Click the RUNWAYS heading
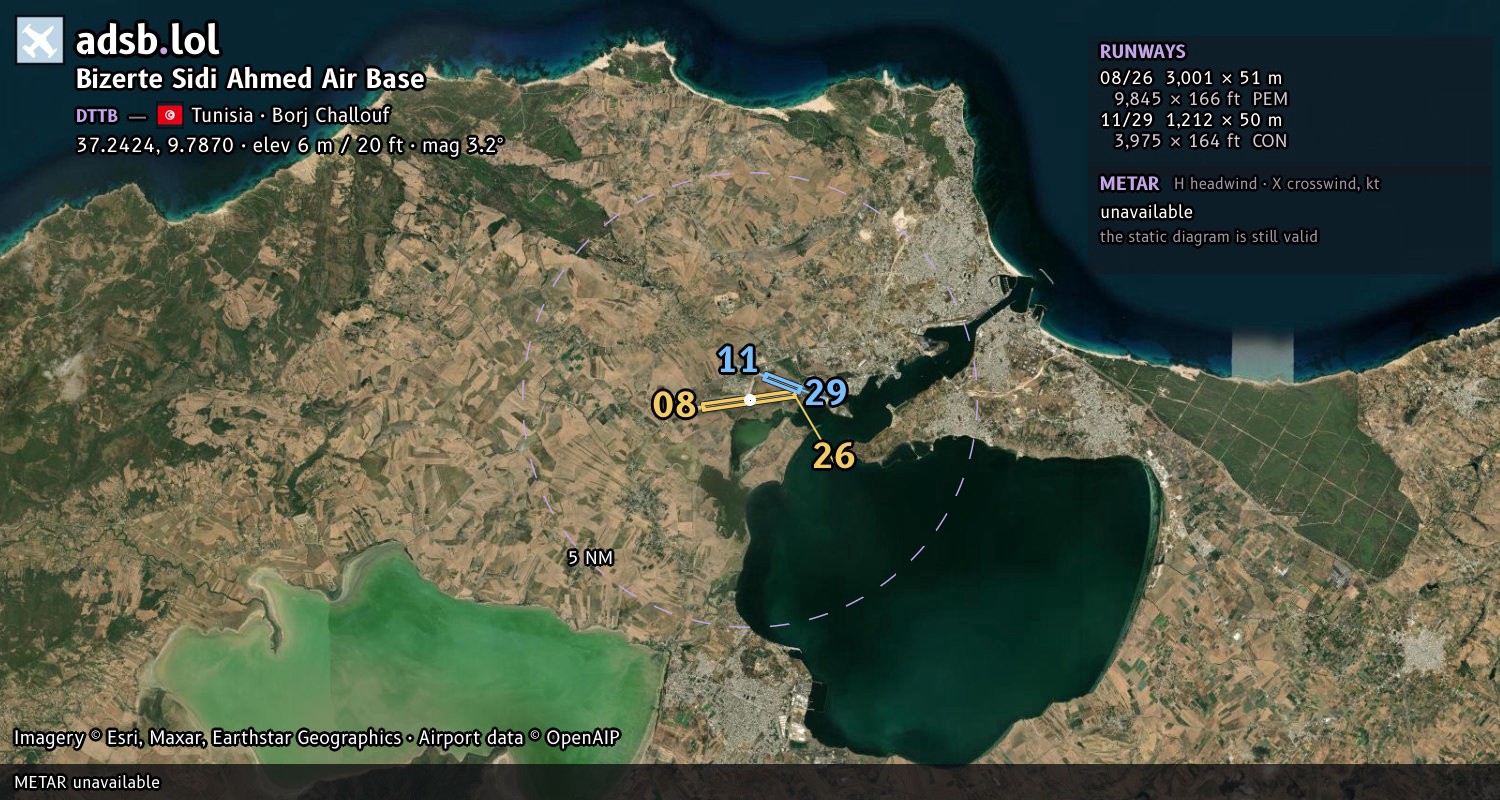 (1143, 52)
